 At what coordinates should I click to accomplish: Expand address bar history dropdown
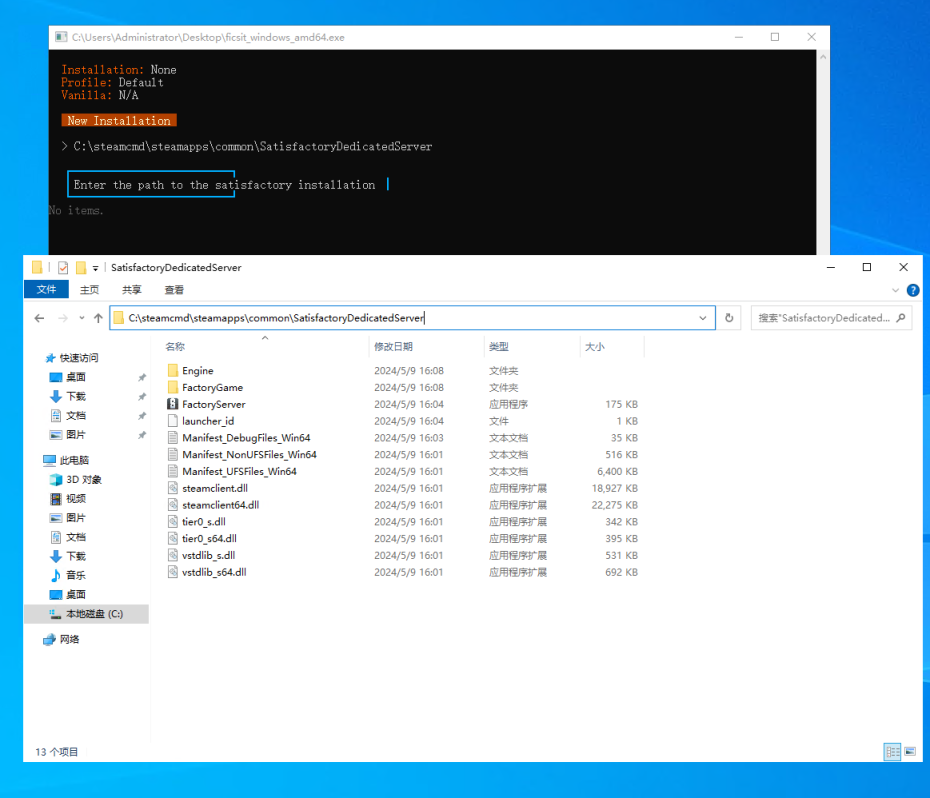(x=703, y=318)
